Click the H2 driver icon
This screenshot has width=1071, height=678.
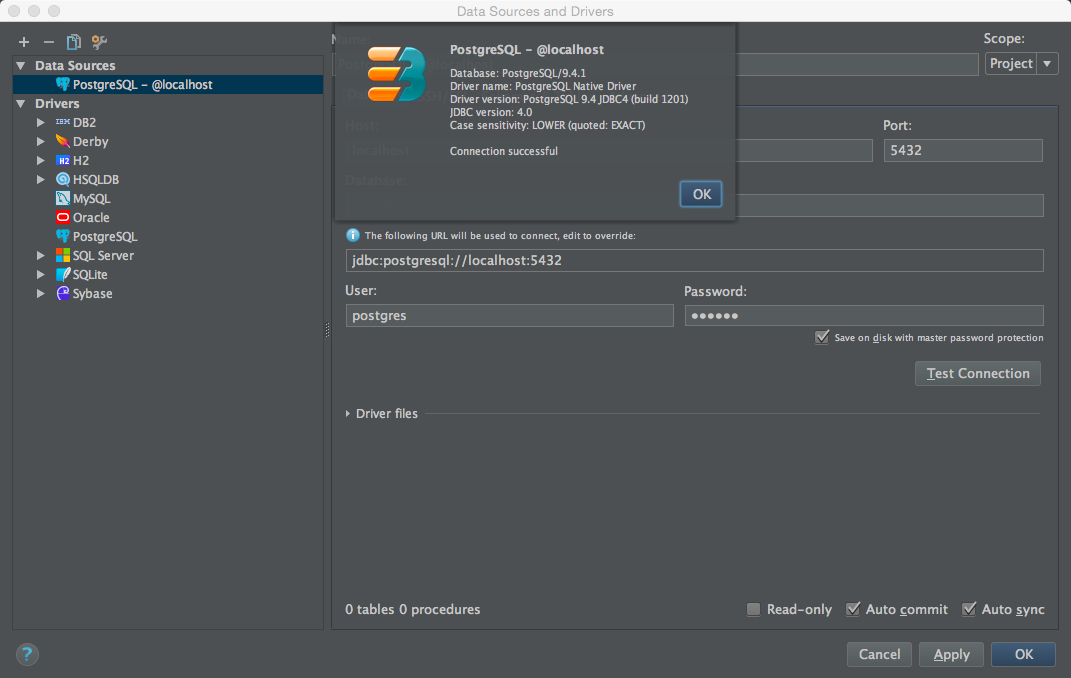point(63,160)
